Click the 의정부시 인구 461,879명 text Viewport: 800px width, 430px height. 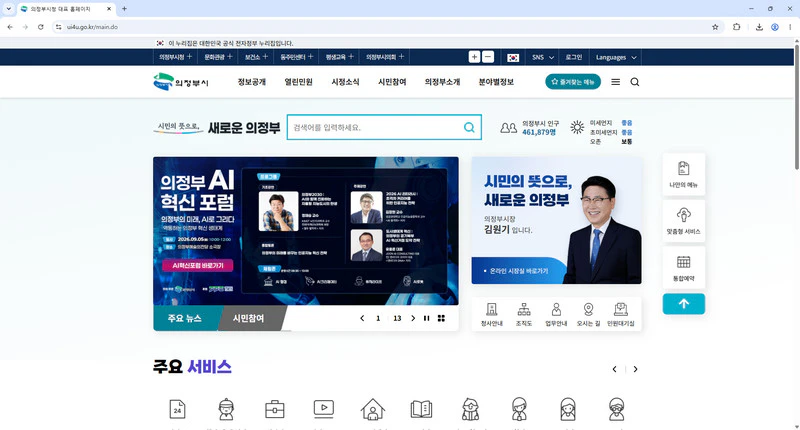[x=540, y=128]
